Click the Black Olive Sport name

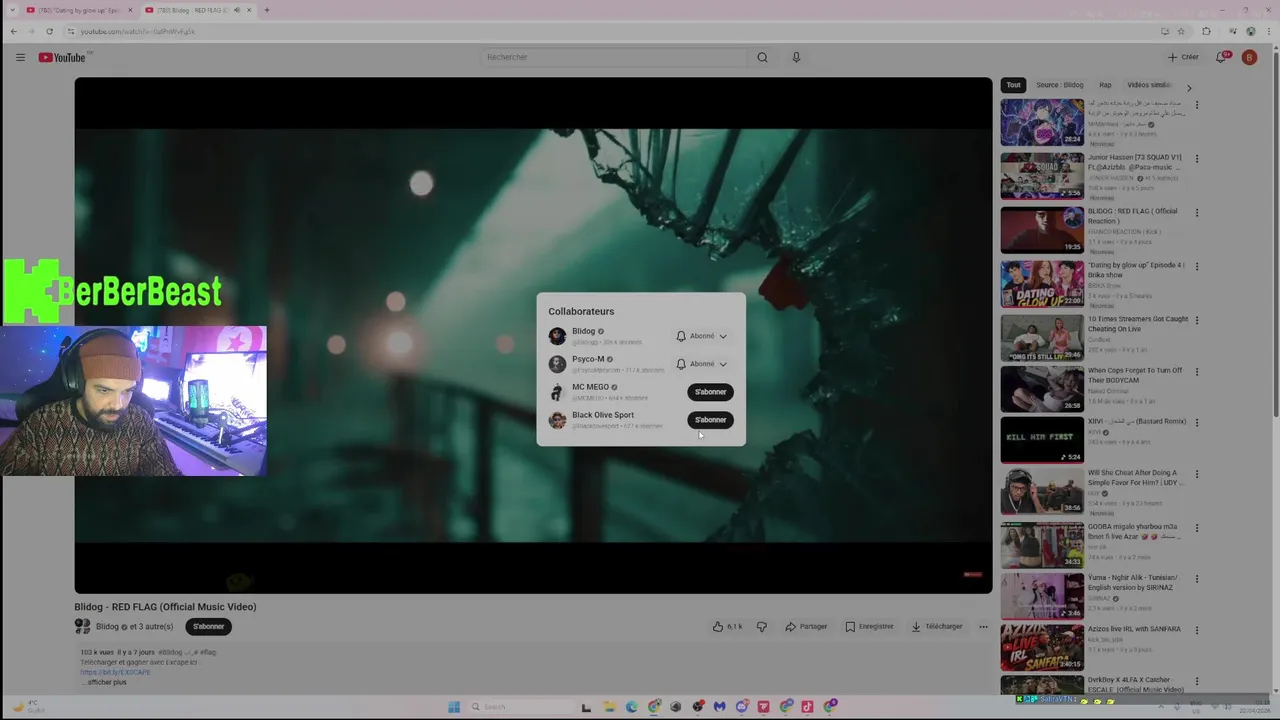coord(603,415)
